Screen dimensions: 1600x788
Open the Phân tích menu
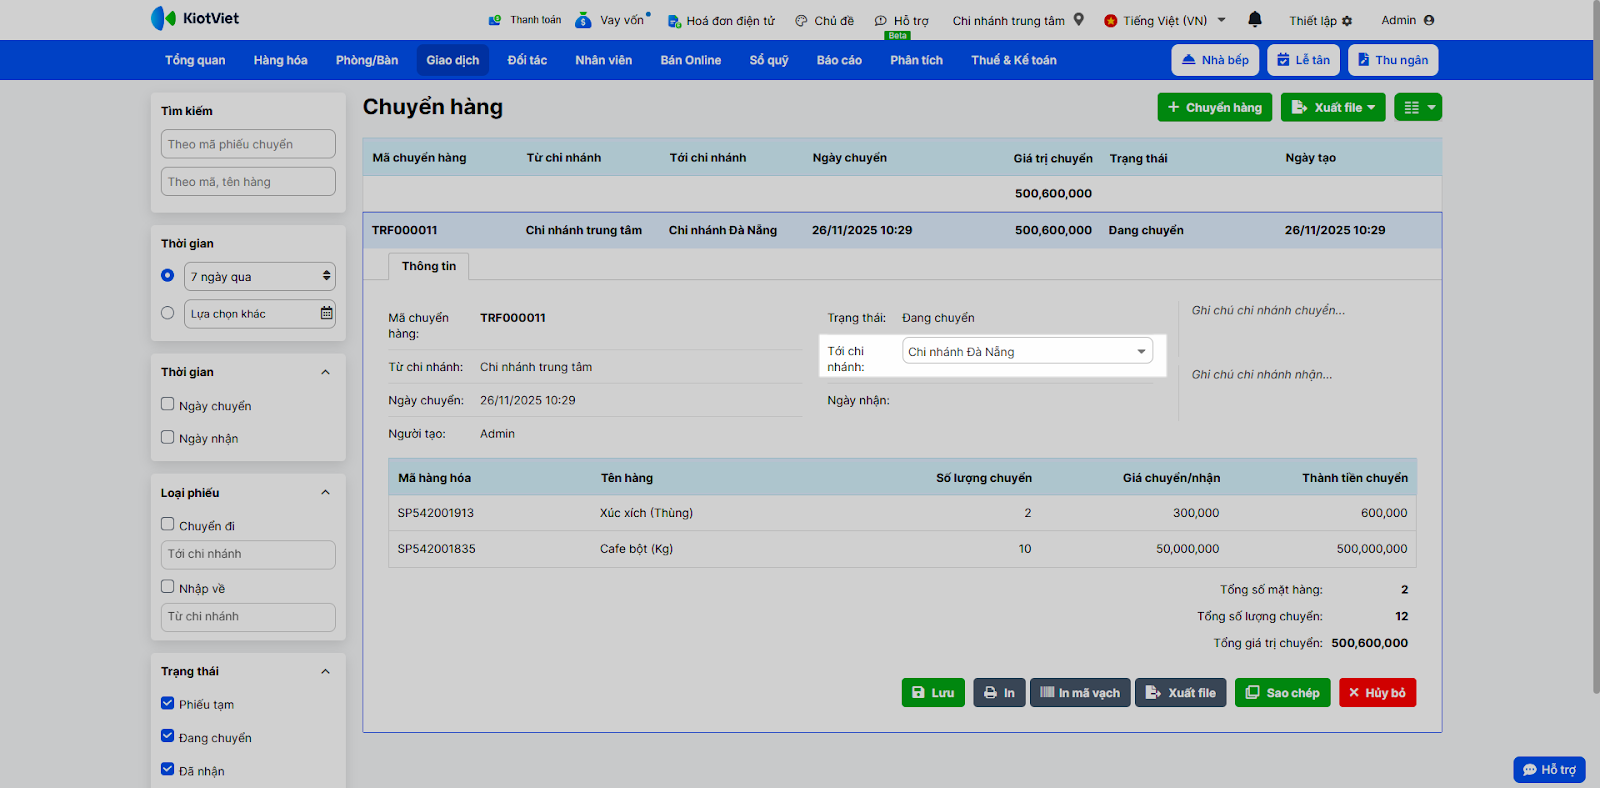(x=917, y=60)
